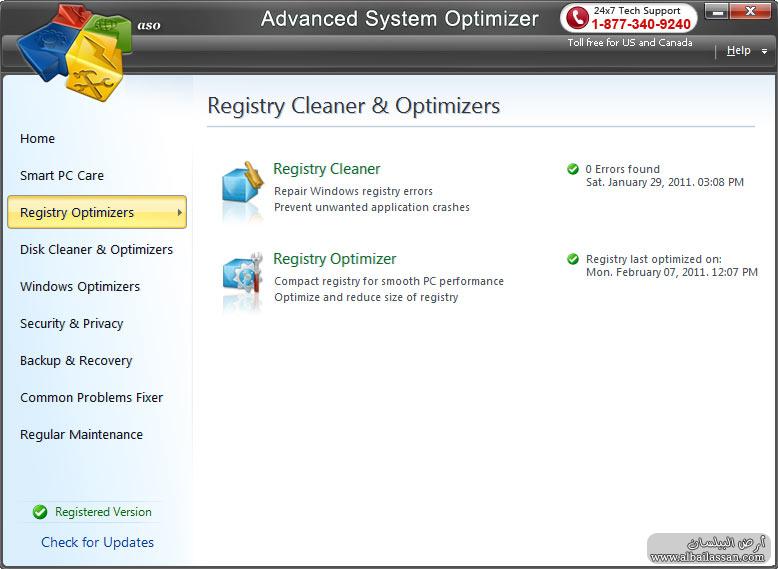This screenshot has width=778, height=569.
Task: Click the Registered Version green check icon
Action: 40,511
